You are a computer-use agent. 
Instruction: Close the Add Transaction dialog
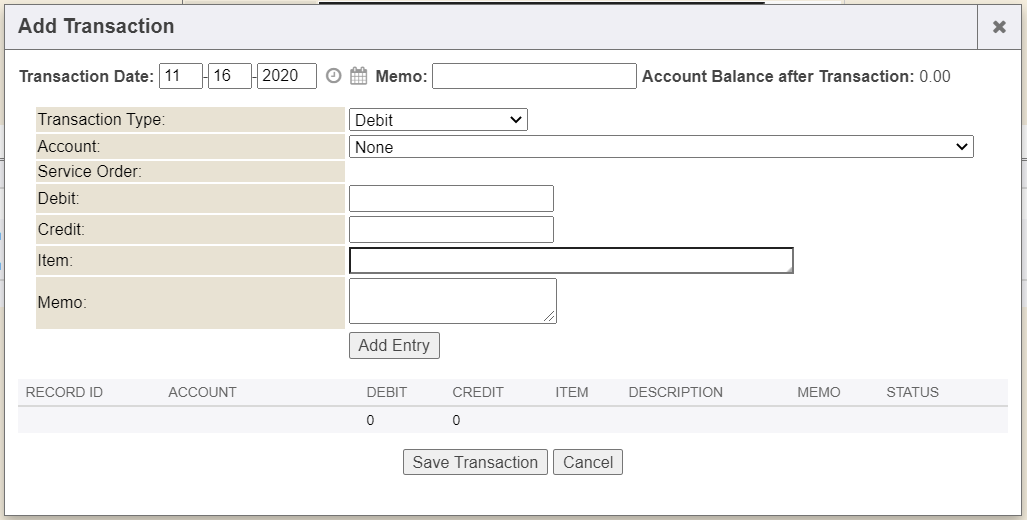[x=999, y=27]
